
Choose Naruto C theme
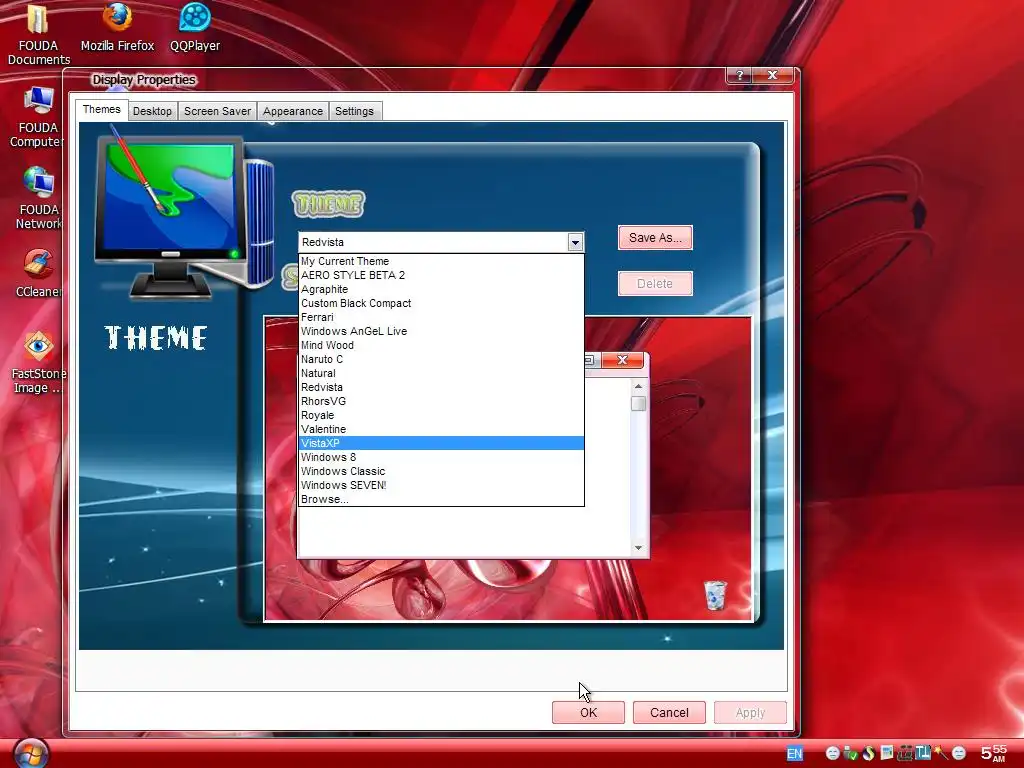441,359
